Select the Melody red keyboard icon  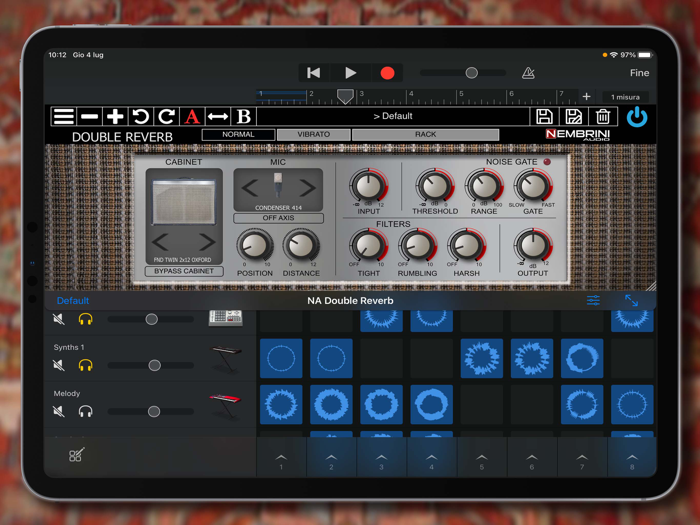(226, 405)
